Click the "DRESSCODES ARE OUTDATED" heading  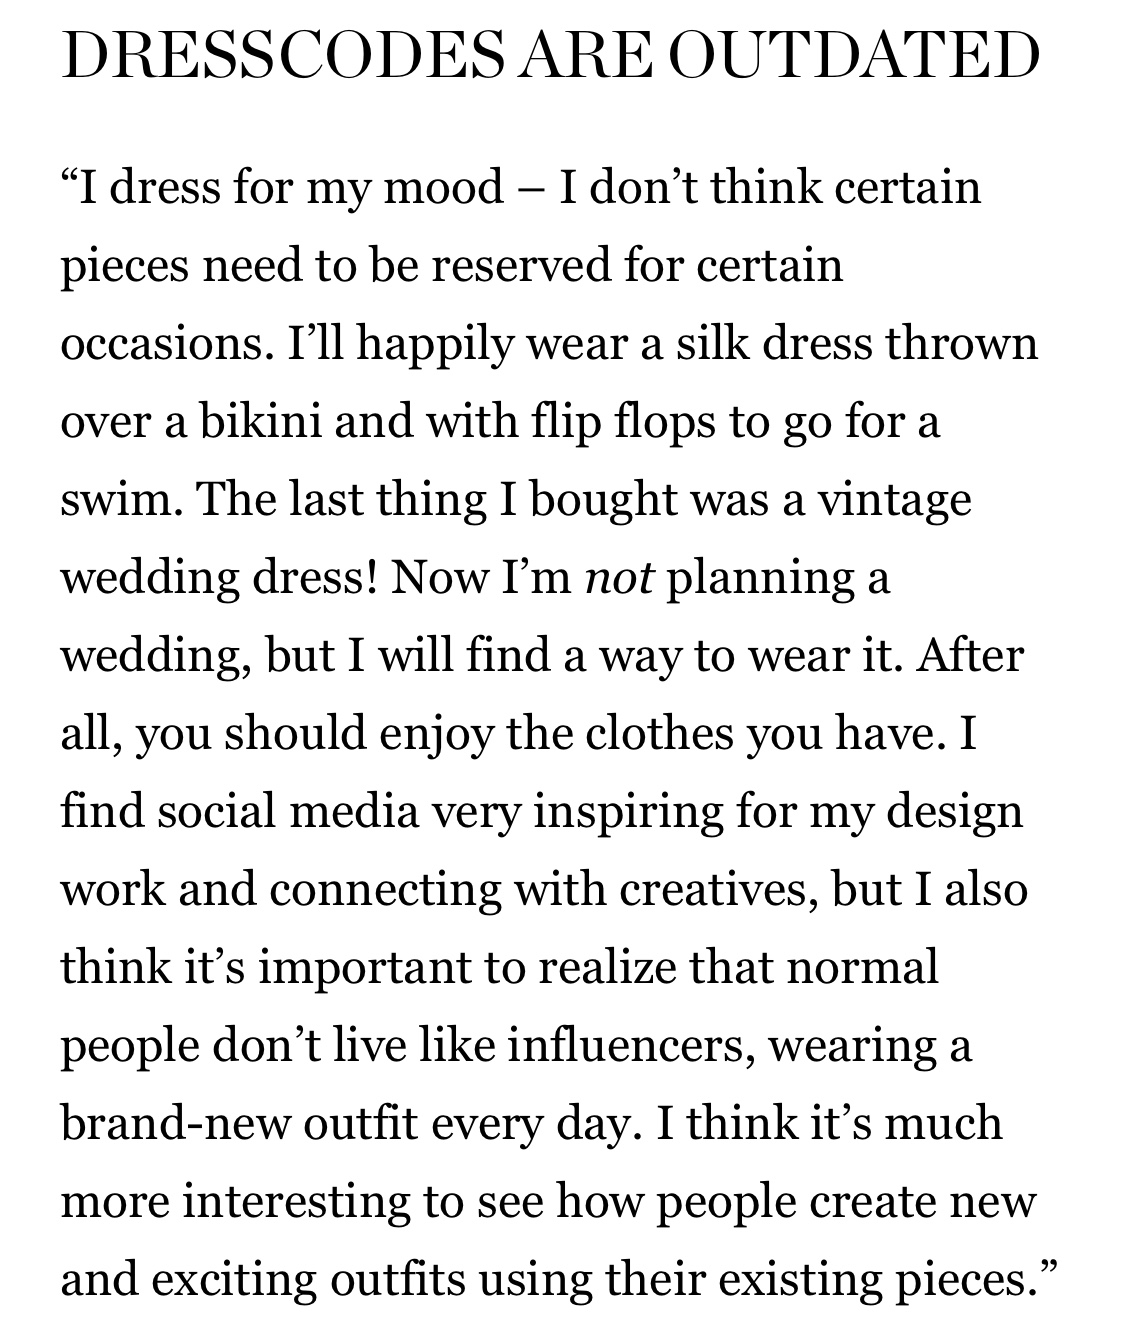pyautogui.click(x=550, y=57)
